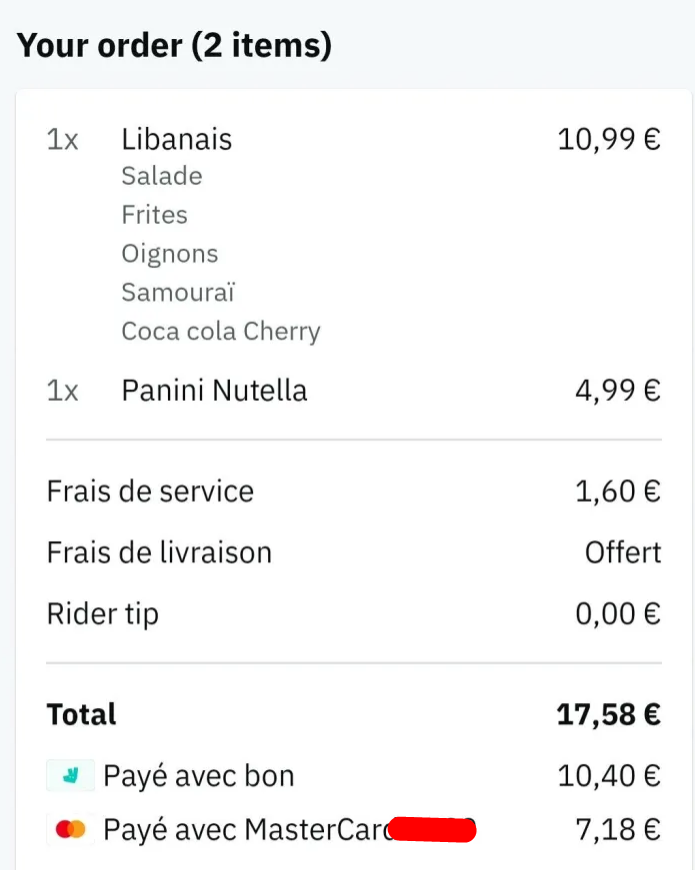Viewport: 695px width, 870px height.
Task: Click Payé avec MasterCard text
Action: pos(248,830)
